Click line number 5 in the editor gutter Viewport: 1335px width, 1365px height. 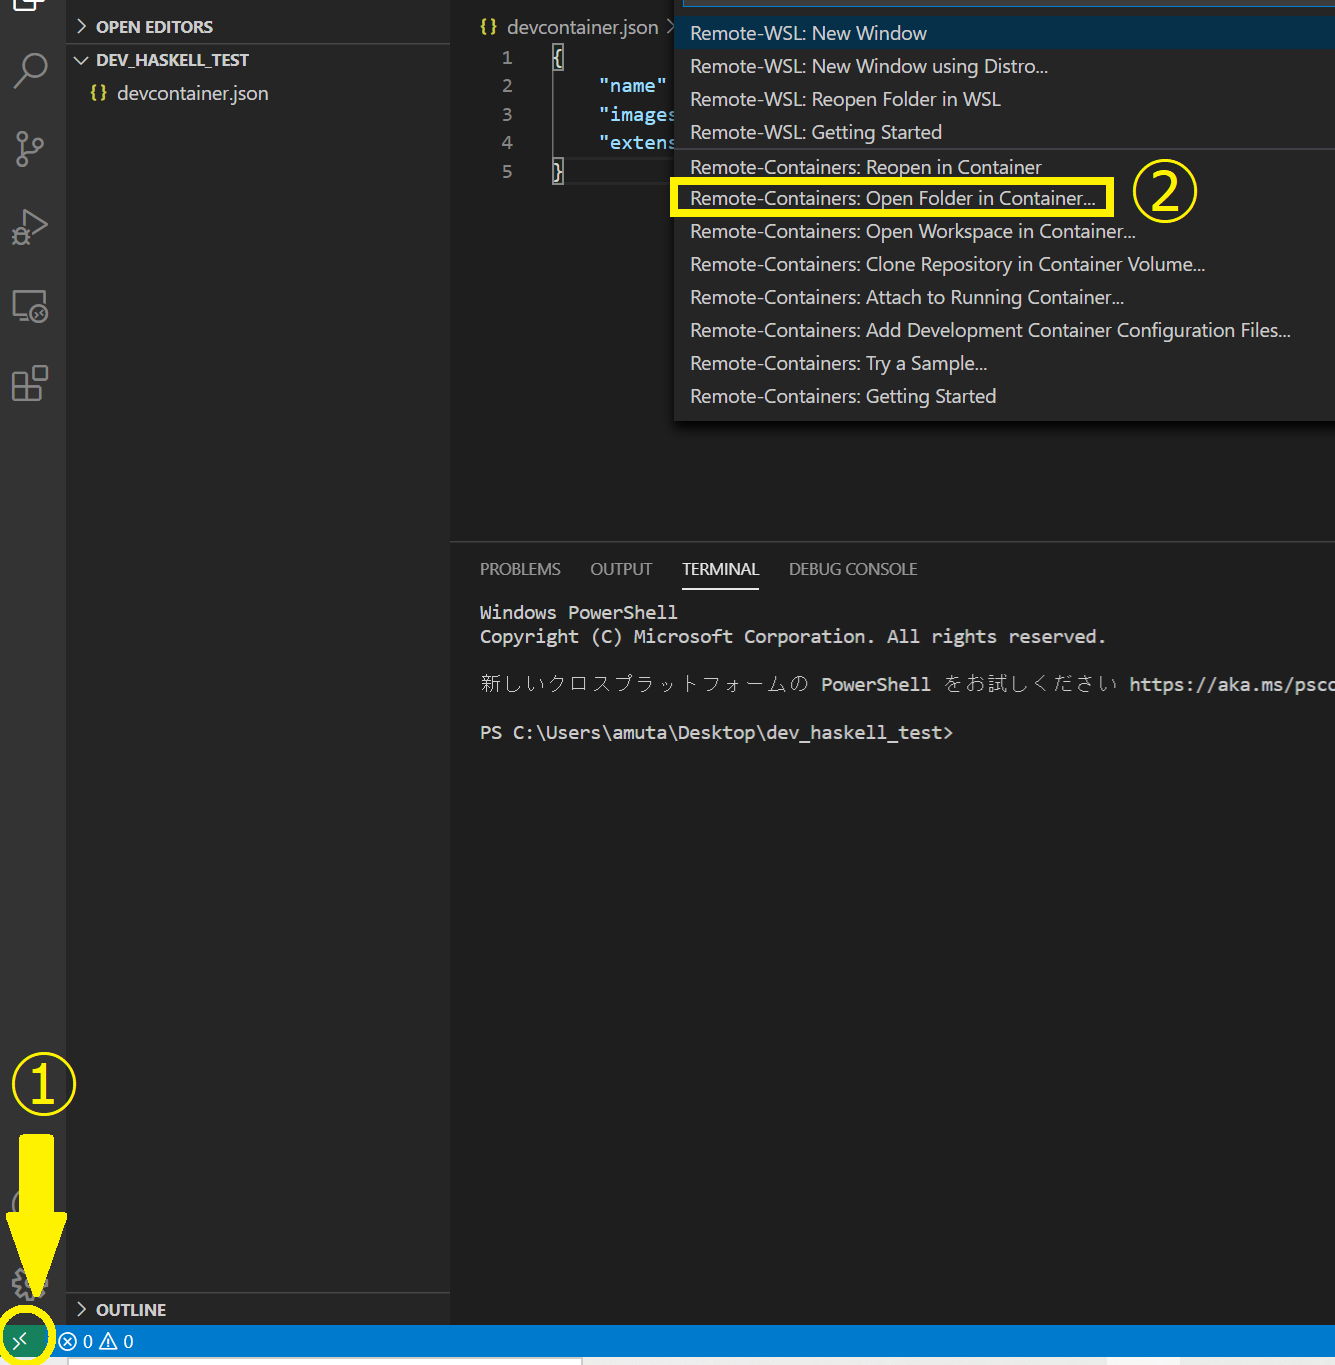[x=507, y=172]
